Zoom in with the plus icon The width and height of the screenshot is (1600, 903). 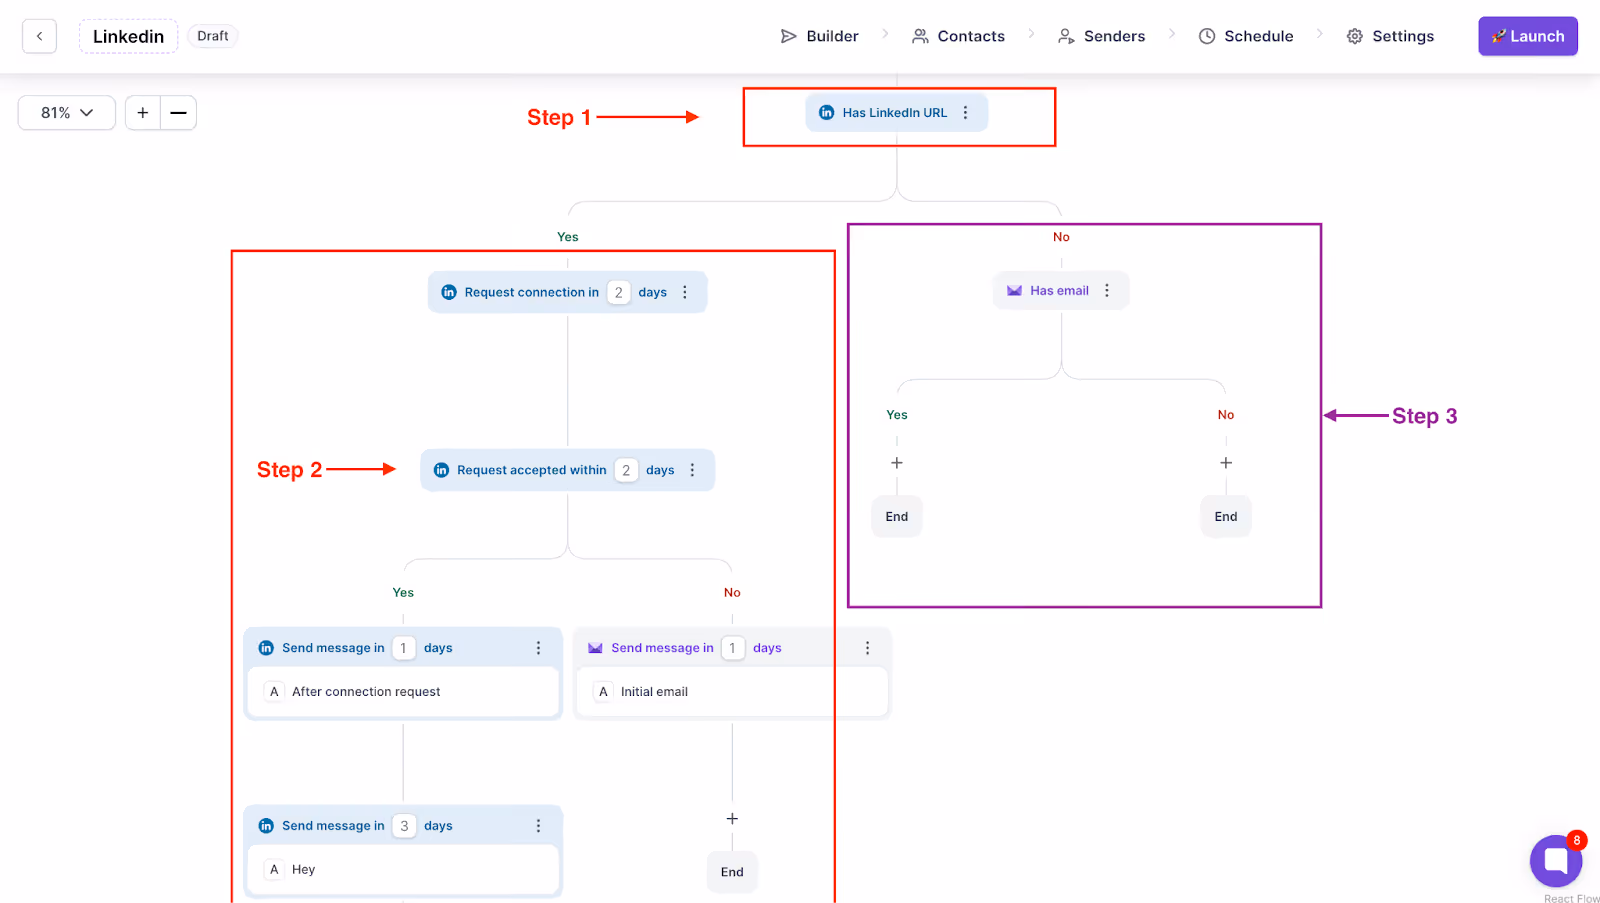[x=142, y=112]
